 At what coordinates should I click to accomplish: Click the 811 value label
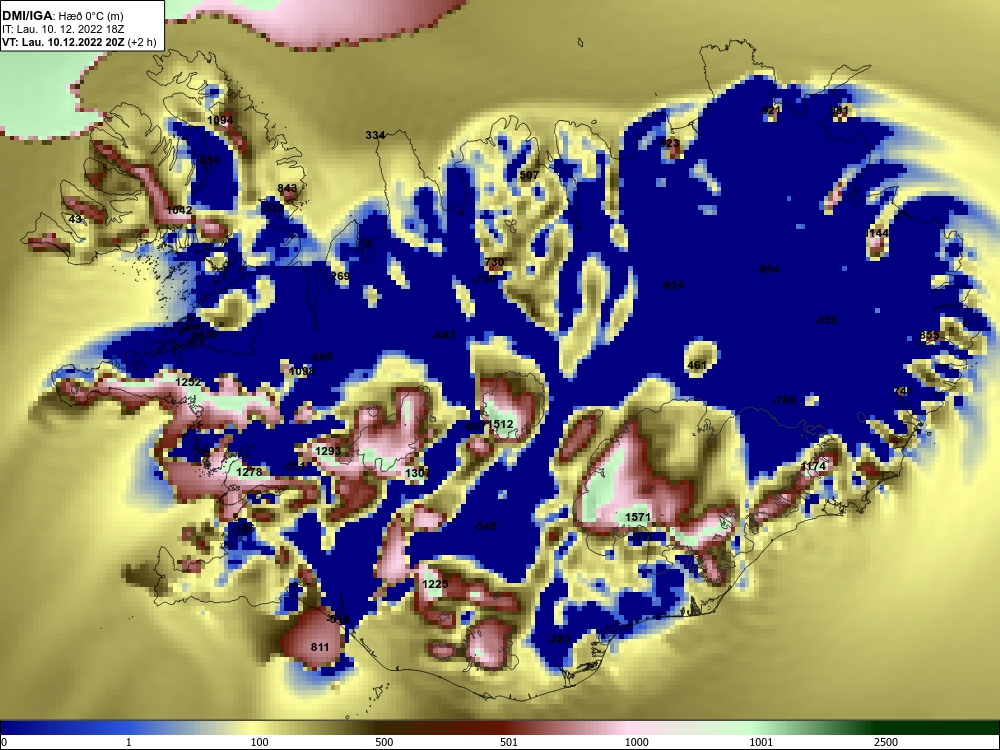(x=320, y=647)
